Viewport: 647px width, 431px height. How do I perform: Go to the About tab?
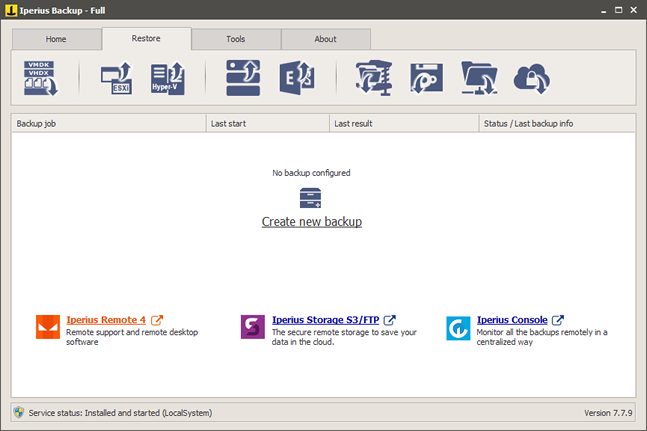326,39
